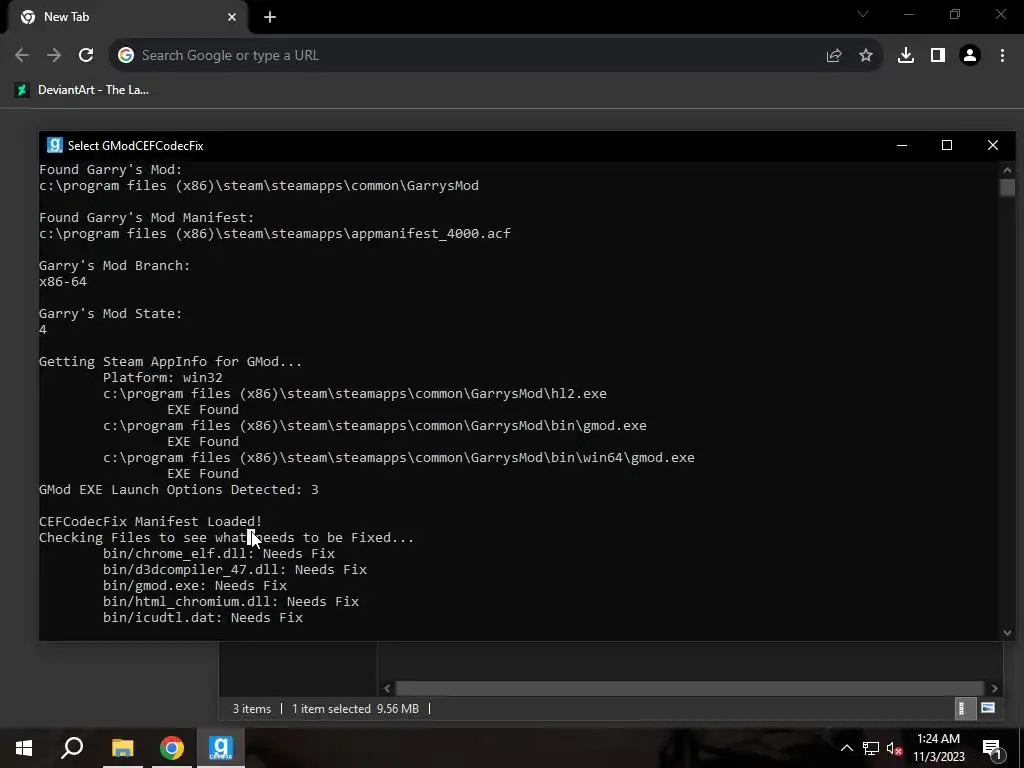Close the New Tab tab
Screen dimensions: 1024x768
pos(232,17)
